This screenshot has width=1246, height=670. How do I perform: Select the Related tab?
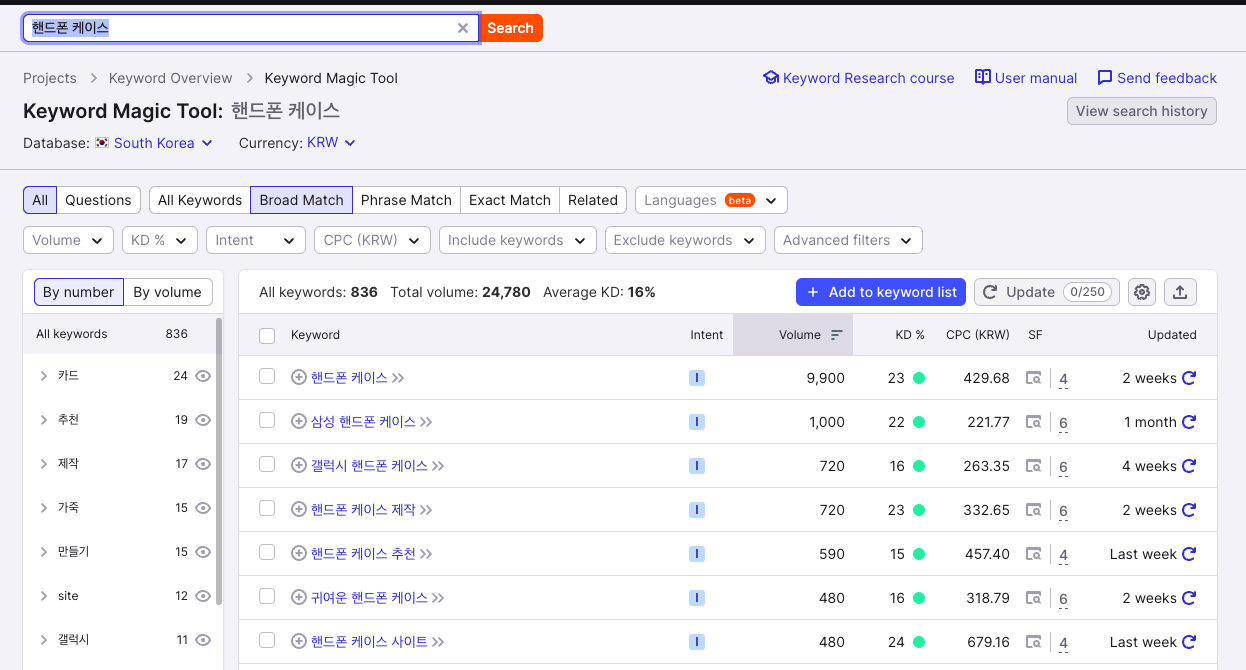(593, 200)
